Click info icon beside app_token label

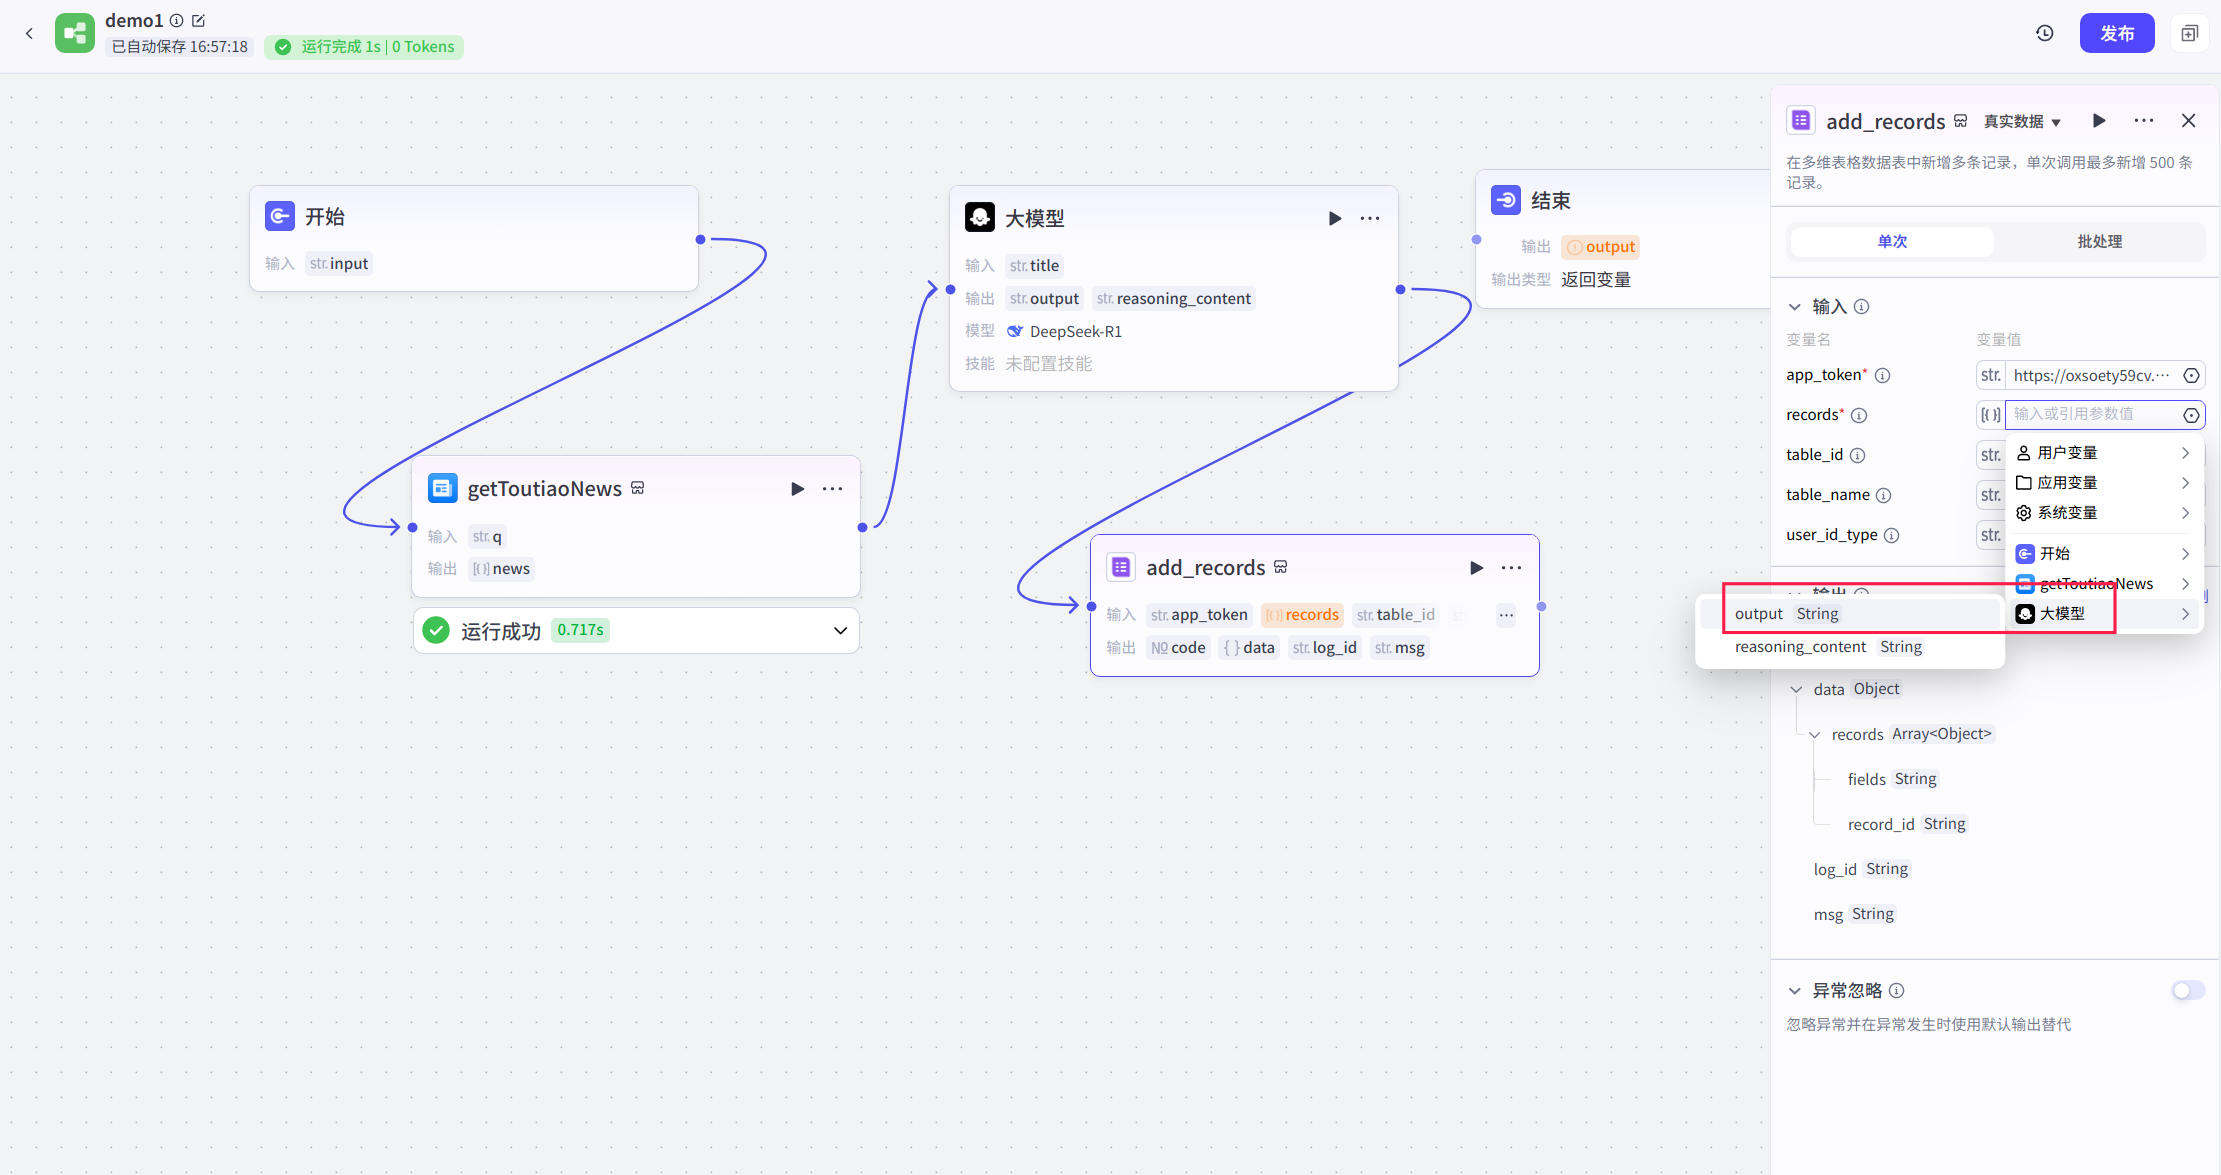[1882, 376]
